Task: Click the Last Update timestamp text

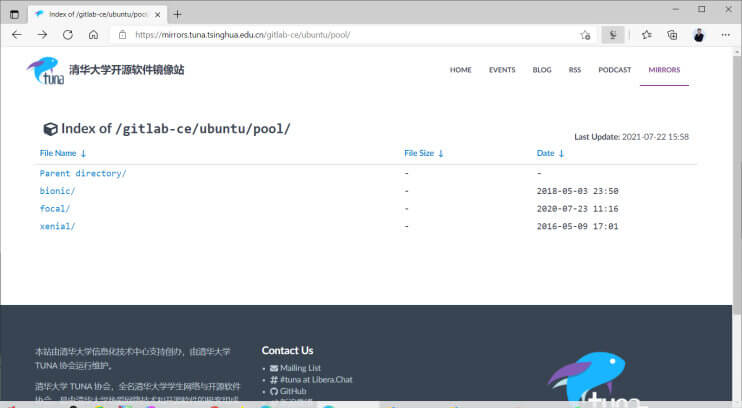Action: click(631, 137)
